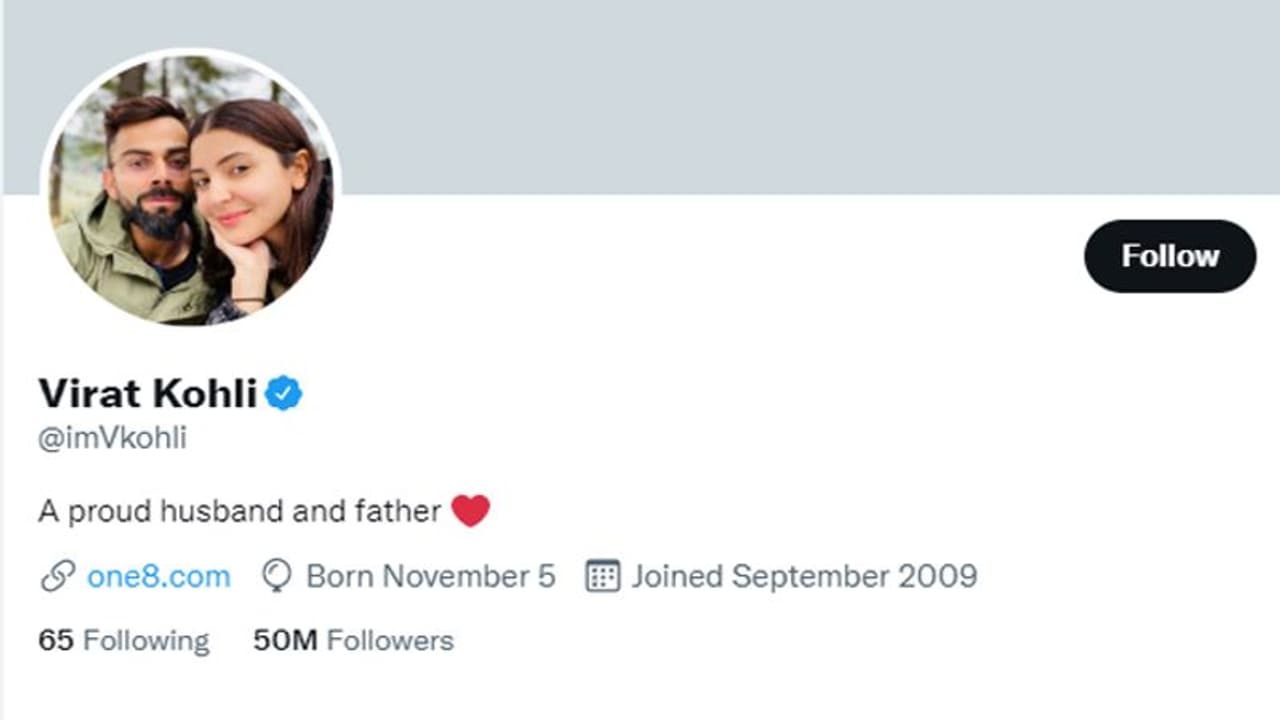The width and height of the screenshot is (1280, 720).
Task: View the 50M Followers list
Action: click(353, 640)
